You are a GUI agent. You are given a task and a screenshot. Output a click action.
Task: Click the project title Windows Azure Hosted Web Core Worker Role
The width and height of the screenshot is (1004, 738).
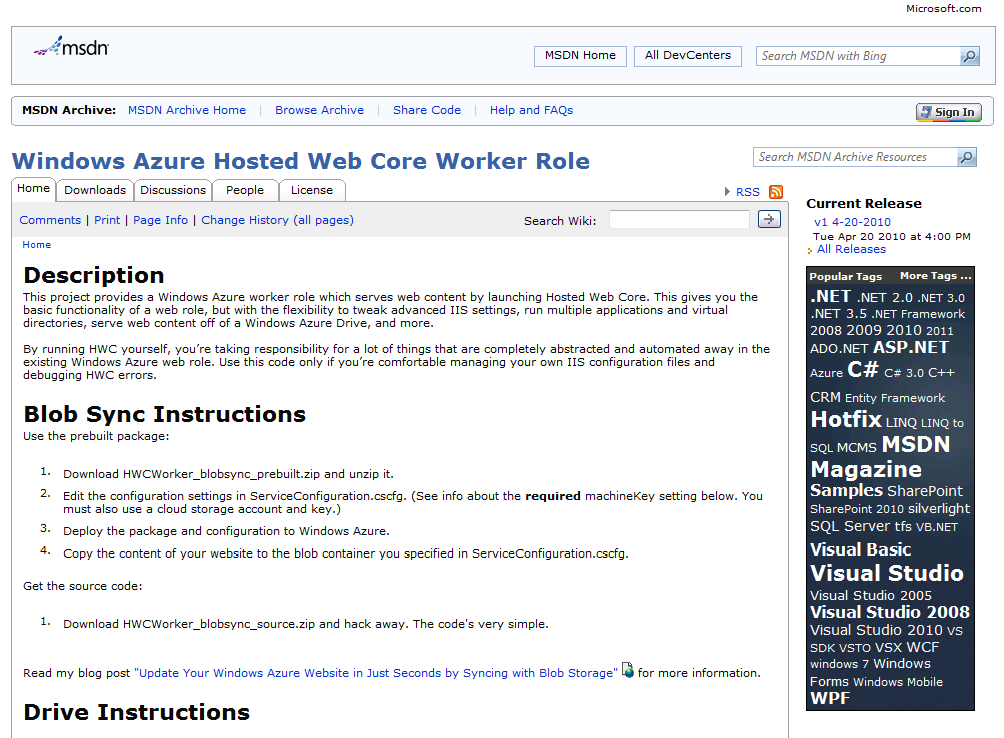click(300, 161)
